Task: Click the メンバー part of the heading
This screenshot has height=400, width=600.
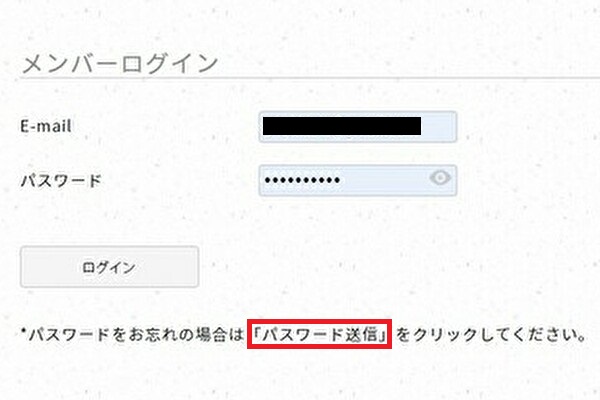Action: 69,64
